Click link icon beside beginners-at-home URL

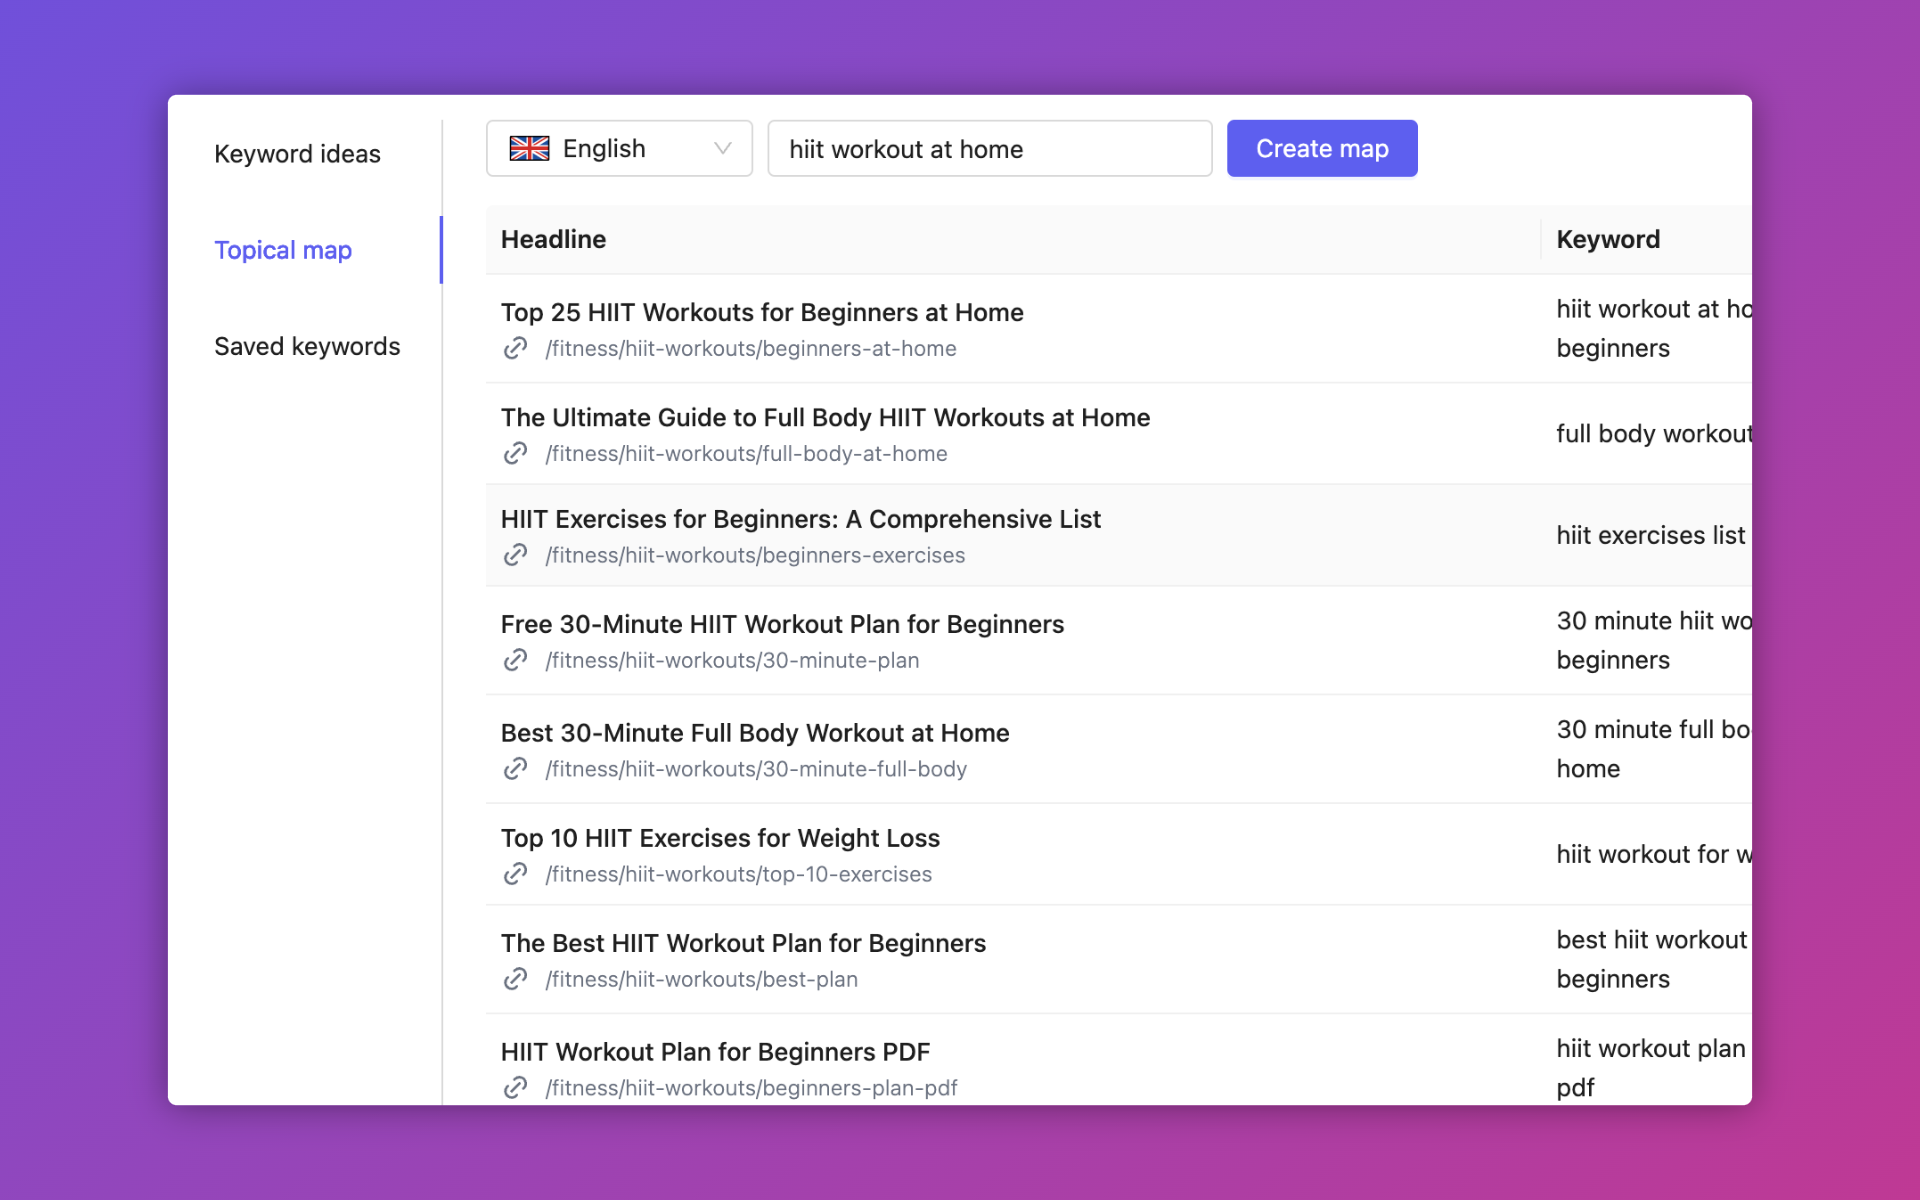pyautogui.click(x=515, y=348)
